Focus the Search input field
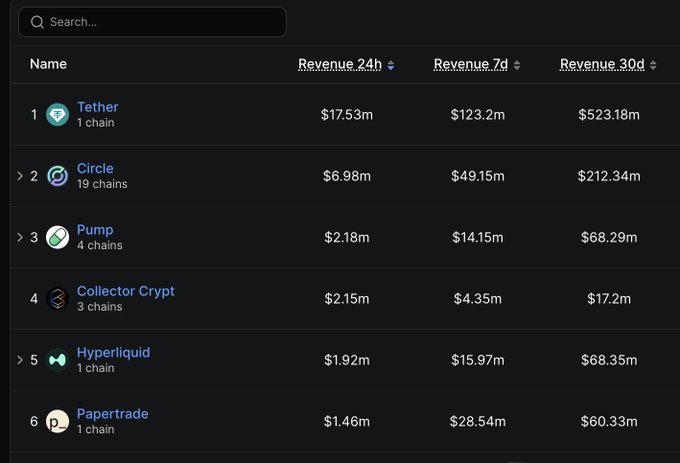The width and height of the screenshot is (680, 463). click(152, 22)
